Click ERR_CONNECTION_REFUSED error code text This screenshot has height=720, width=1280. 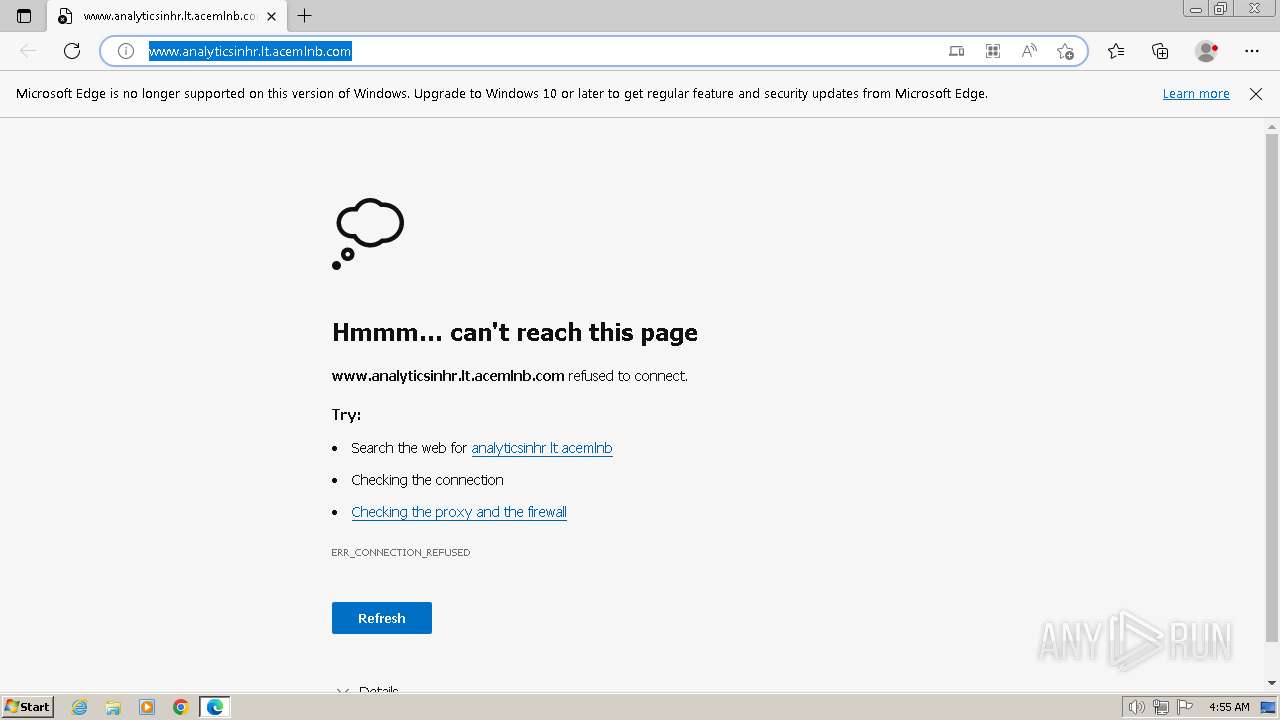point(401,552)
